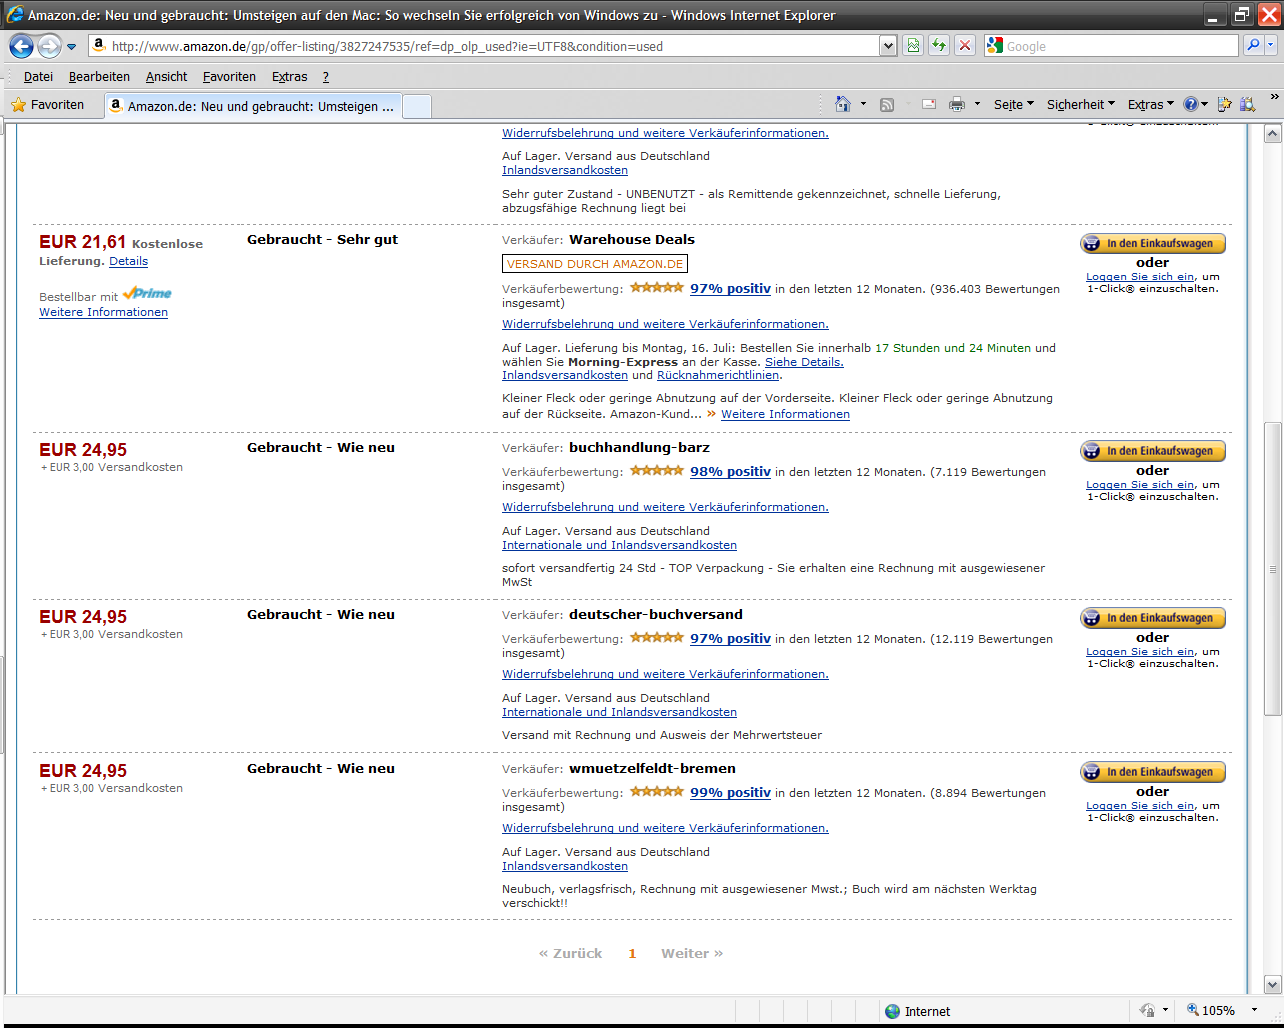Screen dimensions: 1284x1028
Task: Click the Compatibility View icon
Action: pyautogui.click(x=913, y=46)
